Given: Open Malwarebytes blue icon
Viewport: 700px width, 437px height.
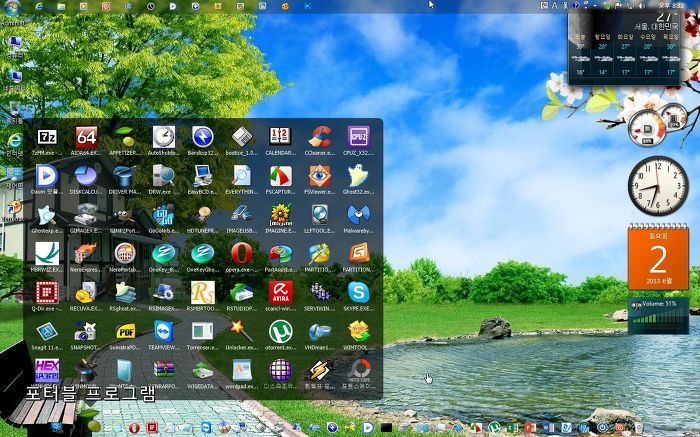Looking at the screenshot, I should point(359,215).
